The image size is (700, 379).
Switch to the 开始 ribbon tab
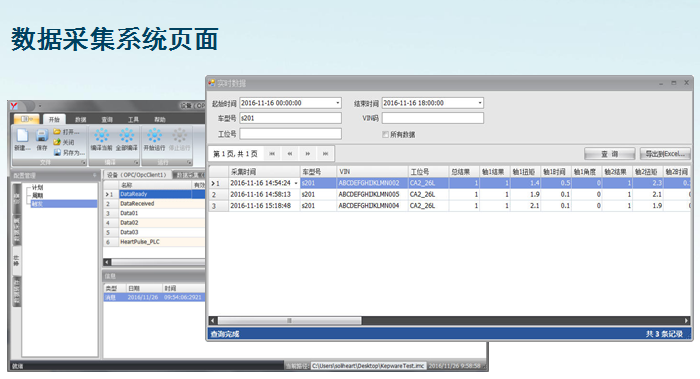tap(54, 119)
